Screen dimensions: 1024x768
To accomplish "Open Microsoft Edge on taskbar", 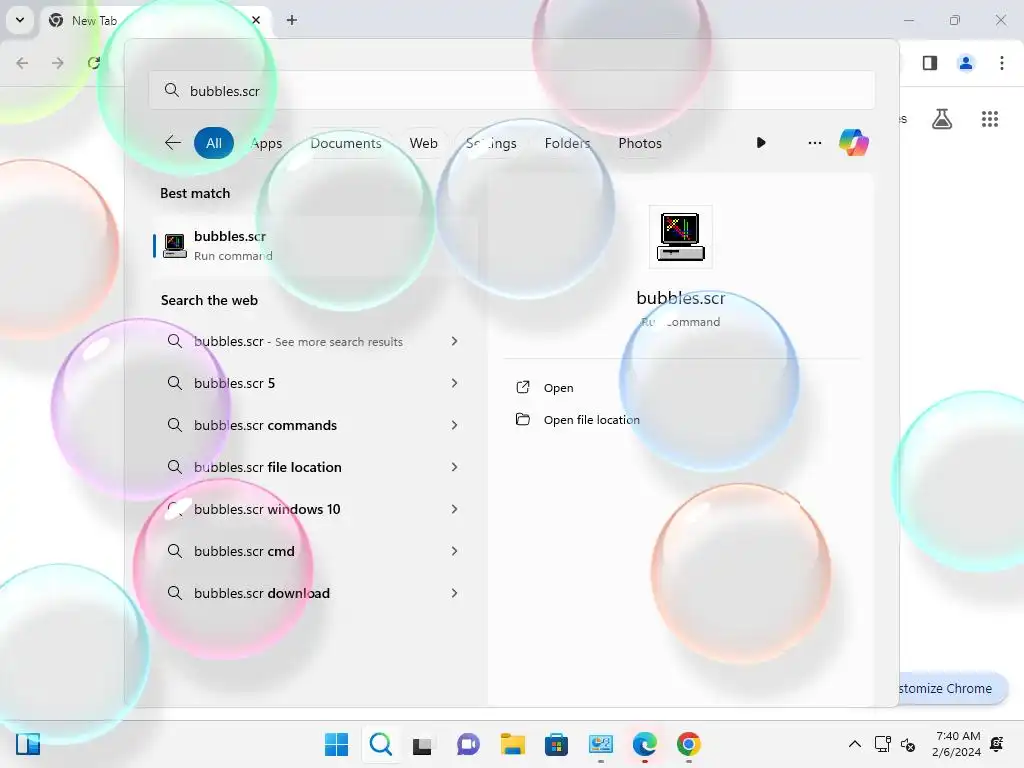I will (x=645, y=744).
